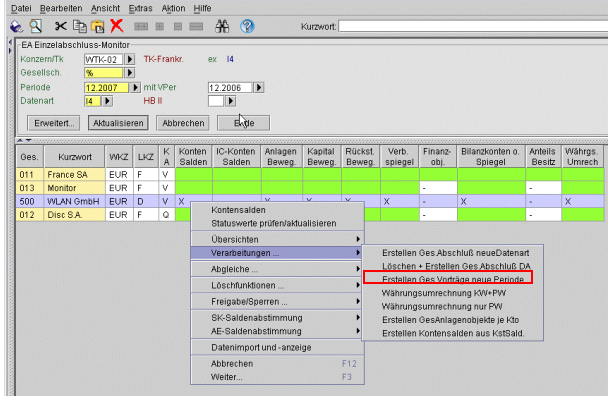Open lookup arrow next to 12.2006 field
The width and height of the screenshot is (610, 396).
[x=259, y=88]
